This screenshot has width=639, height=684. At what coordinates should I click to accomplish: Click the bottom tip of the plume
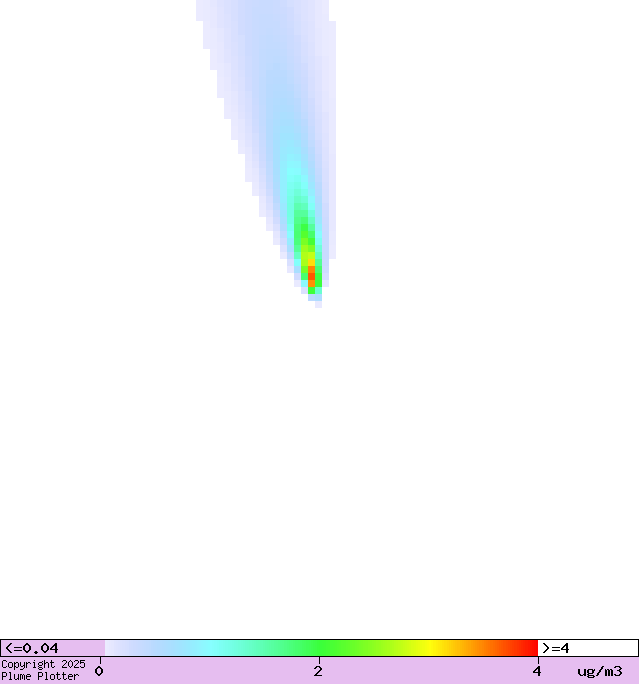pyautogui.click(x=318, y=303)
